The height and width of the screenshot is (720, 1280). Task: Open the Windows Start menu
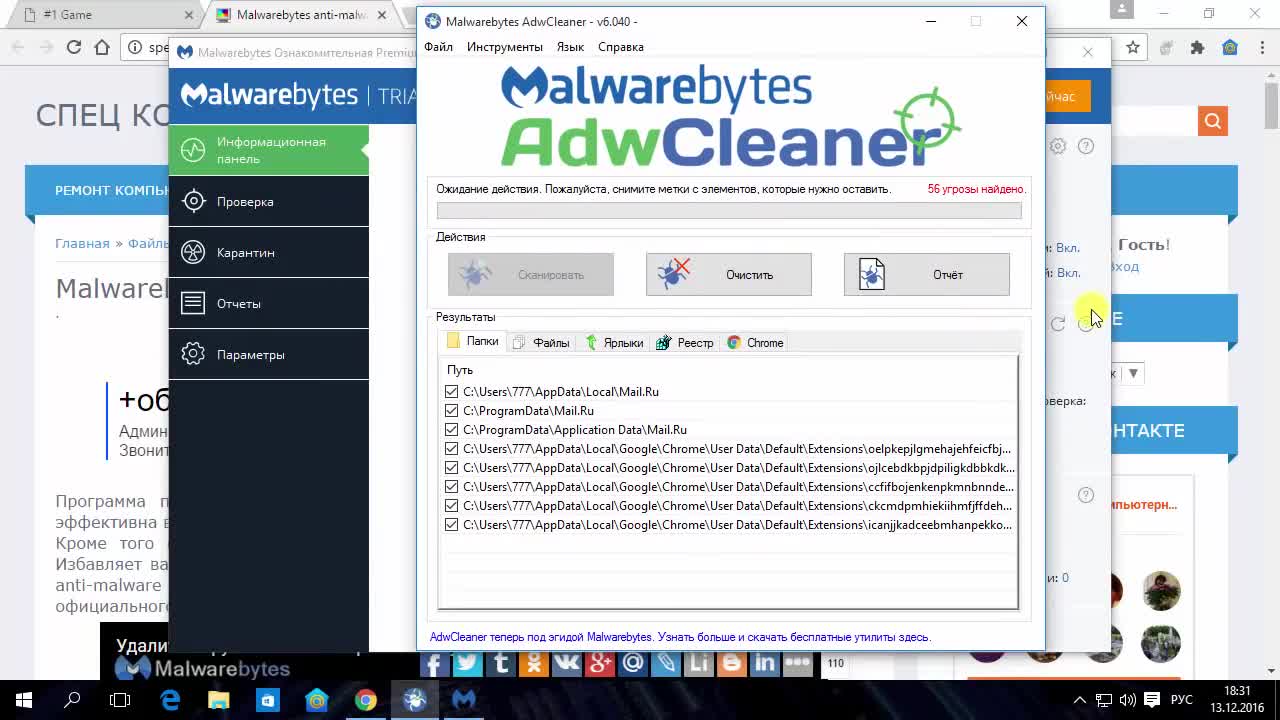(24, 700)
